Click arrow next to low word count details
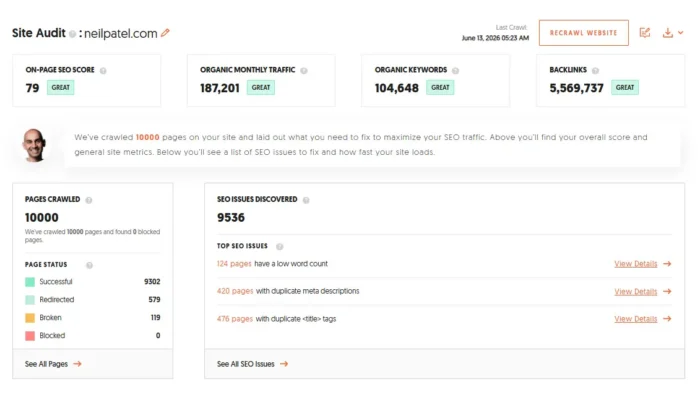This screenshot has width=700, height=397. pyautogui.click(x=667, y=264)
